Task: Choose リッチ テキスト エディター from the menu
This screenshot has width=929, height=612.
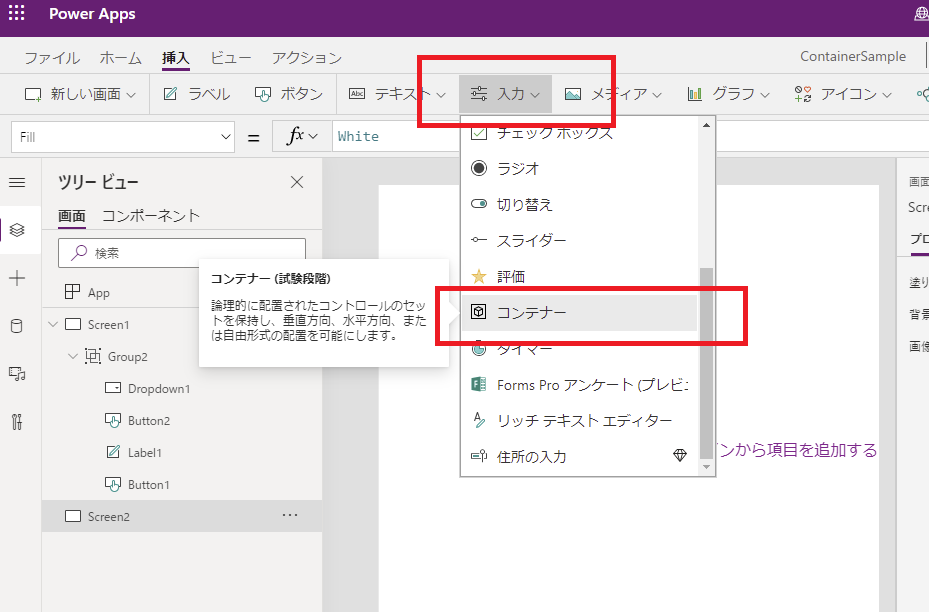Action: 579,421
